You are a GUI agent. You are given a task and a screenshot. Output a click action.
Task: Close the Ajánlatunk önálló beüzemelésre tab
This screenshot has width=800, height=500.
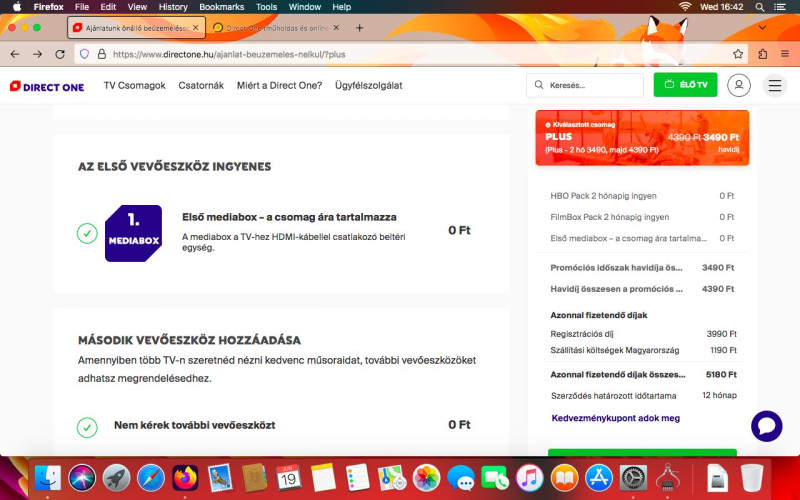(195, 28)
